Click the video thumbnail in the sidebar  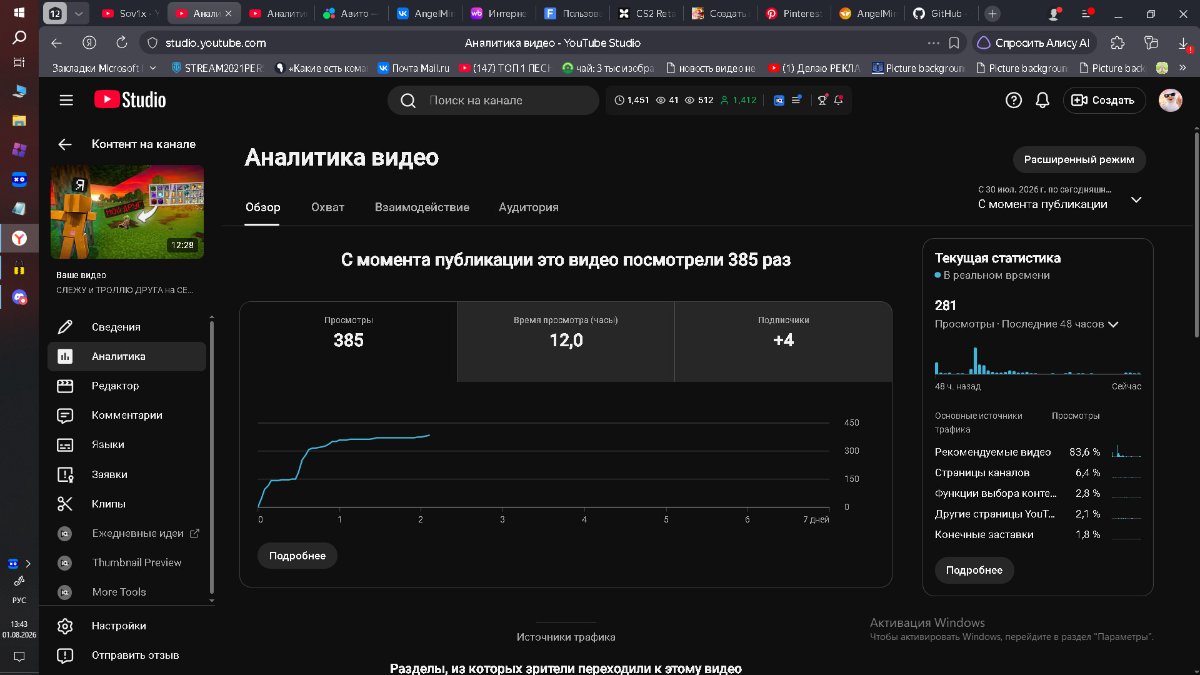click(127, 212)
